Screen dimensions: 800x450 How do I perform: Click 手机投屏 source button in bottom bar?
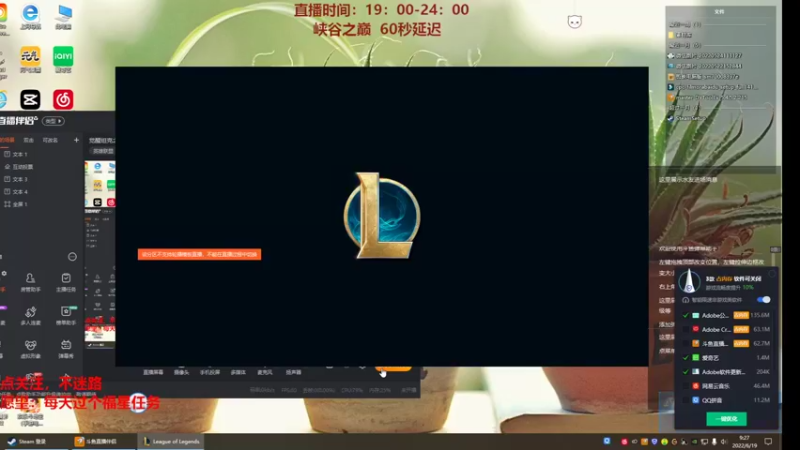point(210,372)
